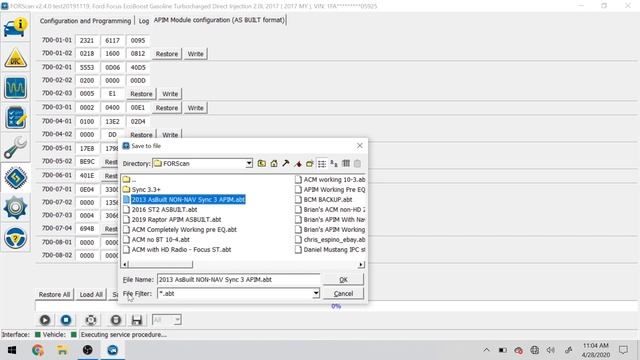Click Write on the 7D0-03-01 row
Image resolution: width=640 pixels, height=360 pixels.
pos(196,108)
